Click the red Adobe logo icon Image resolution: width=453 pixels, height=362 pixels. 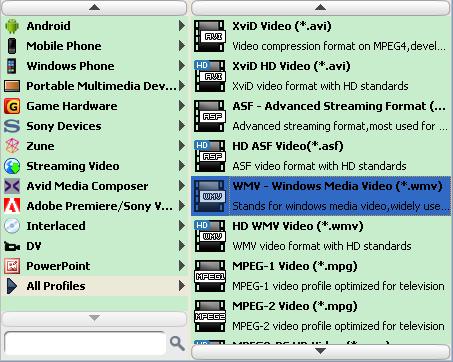(12, 206)
